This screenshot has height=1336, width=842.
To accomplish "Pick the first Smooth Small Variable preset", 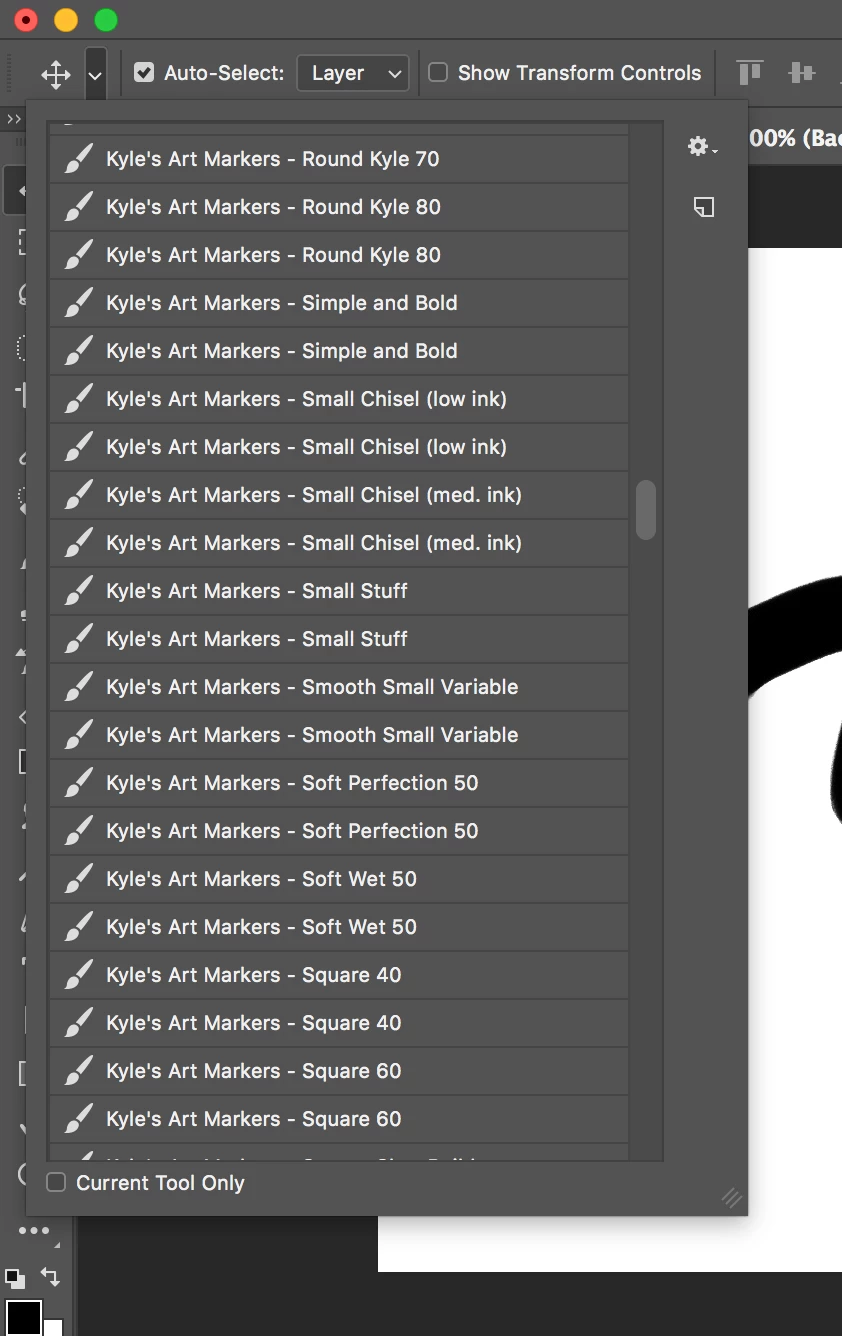I will point(339,687).
